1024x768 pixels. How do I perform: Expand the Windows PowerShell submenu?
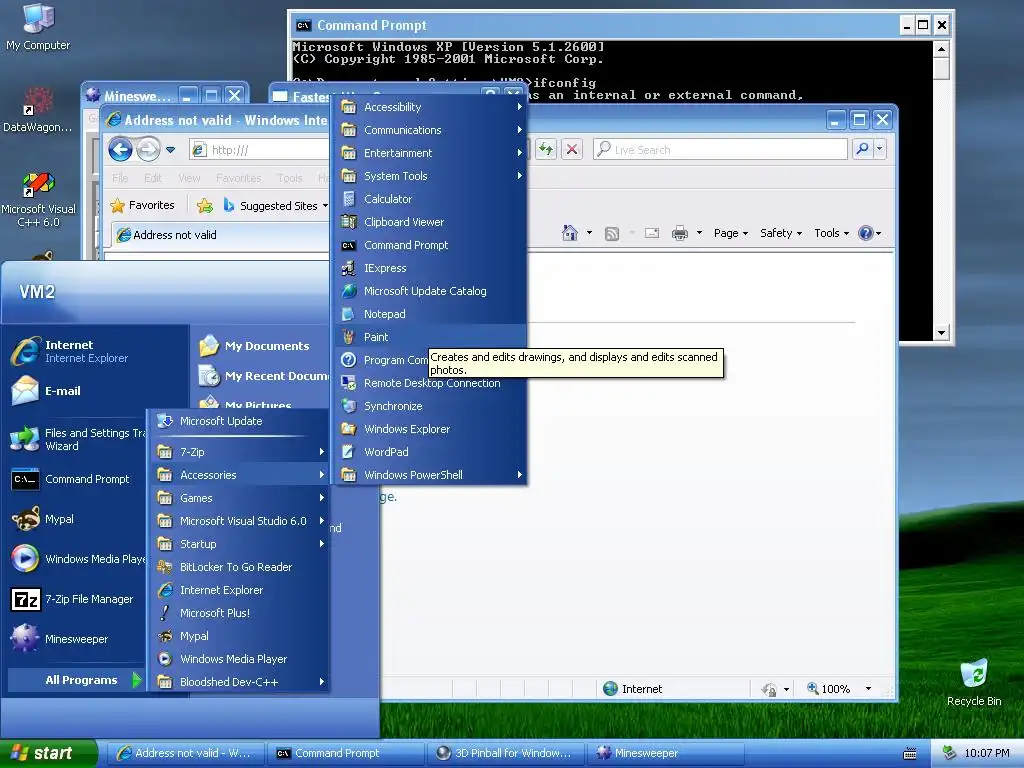[430, 475]
